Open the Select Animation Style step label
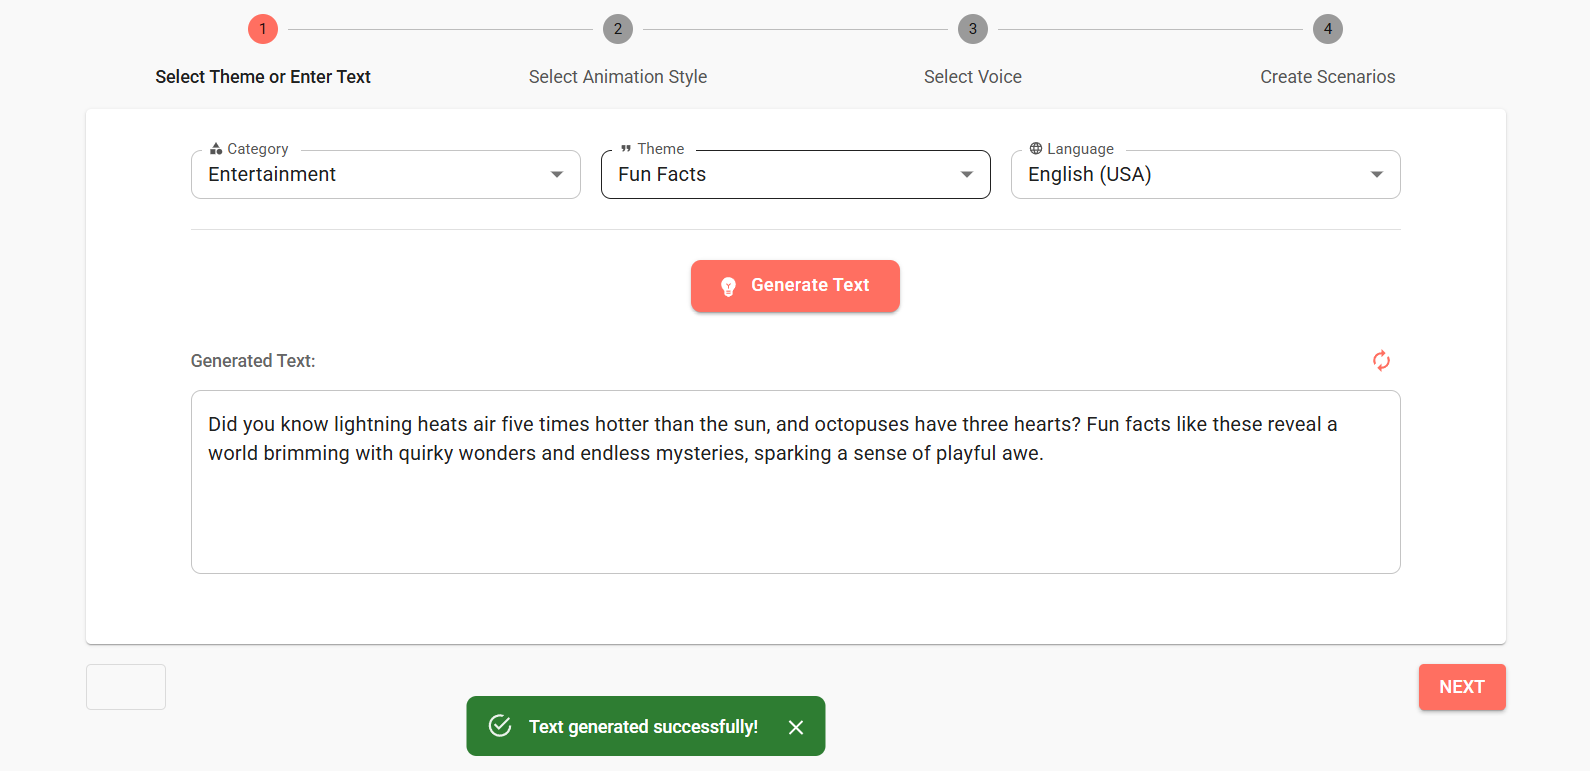The height and width of the screenshot is (771, 1590). click(618, 77)
